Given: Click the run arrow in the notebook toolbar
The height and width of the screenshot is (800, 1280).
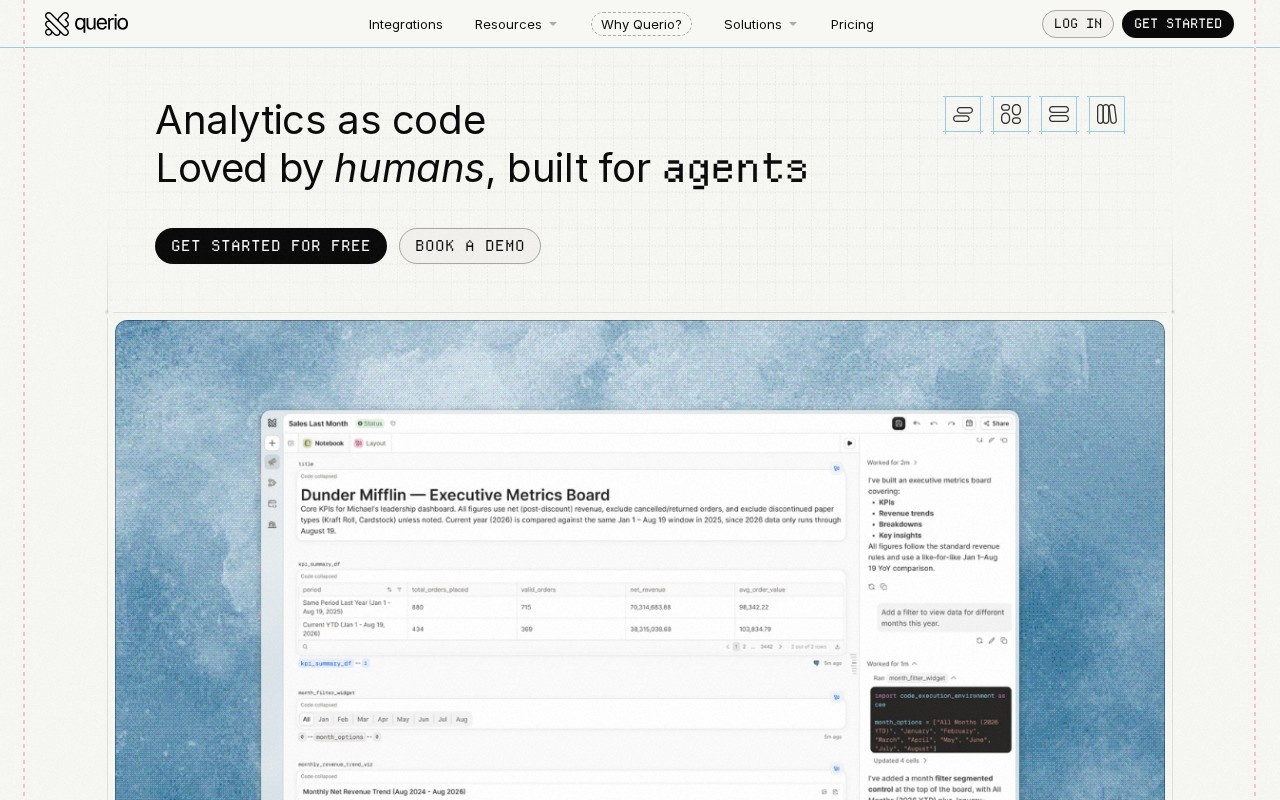Looking at the screenshot, I should coord(850,443).
